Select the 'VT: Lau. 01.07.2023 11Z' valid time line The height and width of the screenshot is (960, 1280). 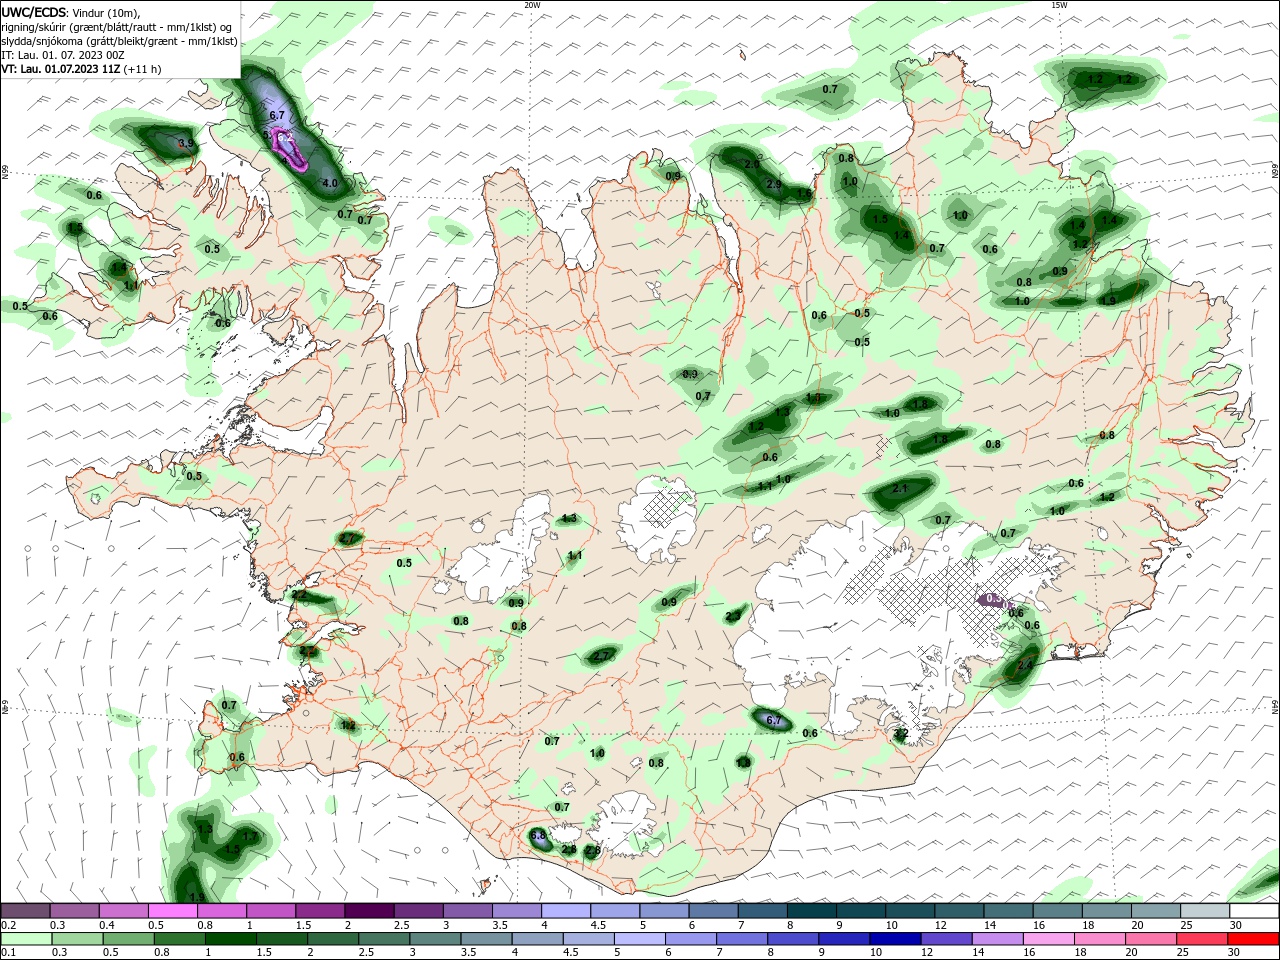pos(60,69)
